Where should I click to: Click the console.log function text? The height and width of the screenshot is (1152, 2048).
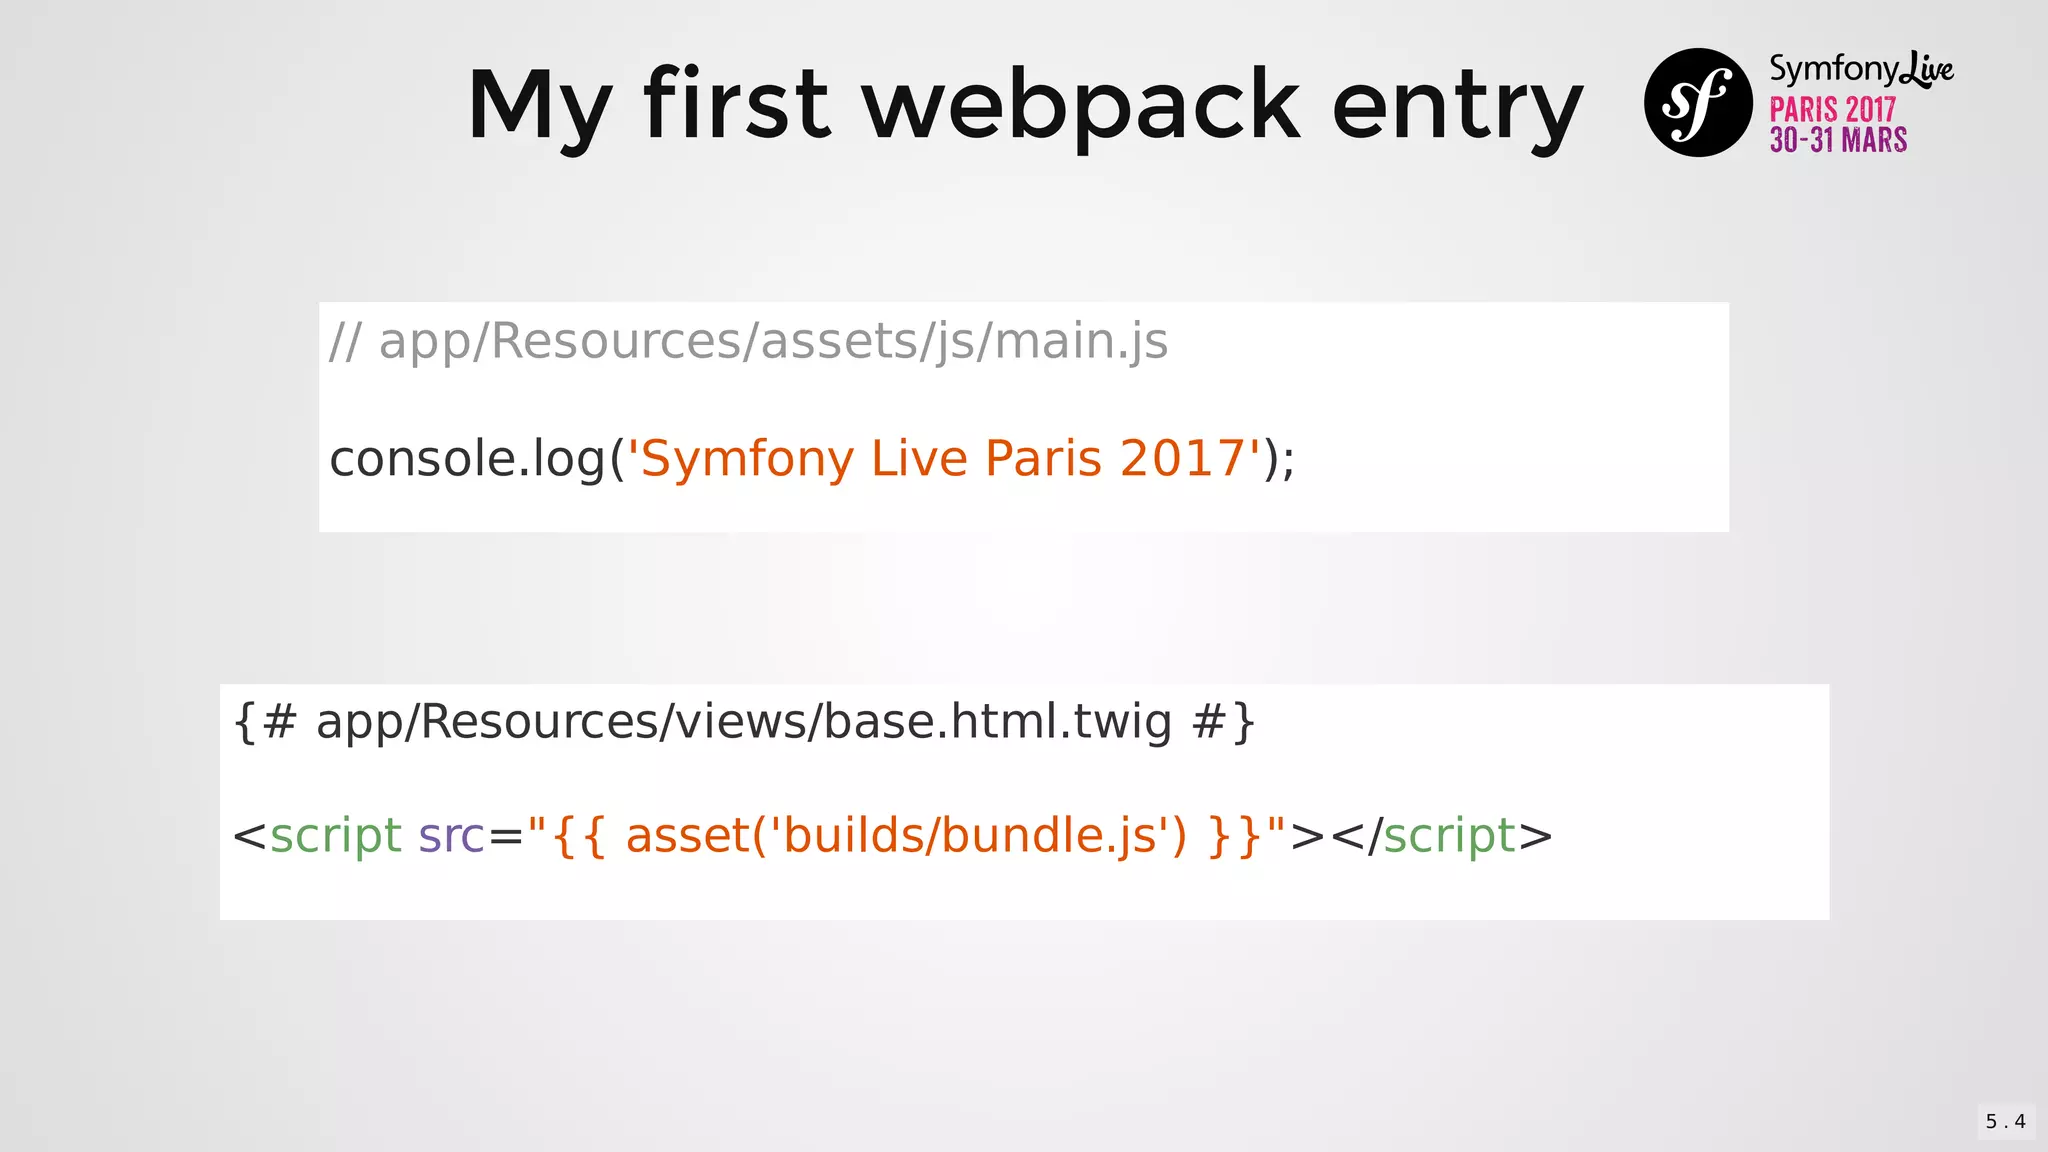(x=468, y=459)
